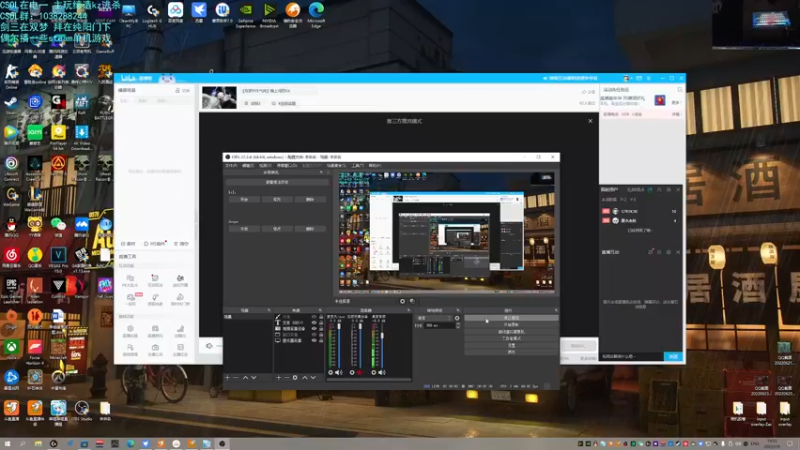Viewport: 800px width, 450px height.
Task: Click the add scene plus icon in OBS
Action: [x=227, y=377]
